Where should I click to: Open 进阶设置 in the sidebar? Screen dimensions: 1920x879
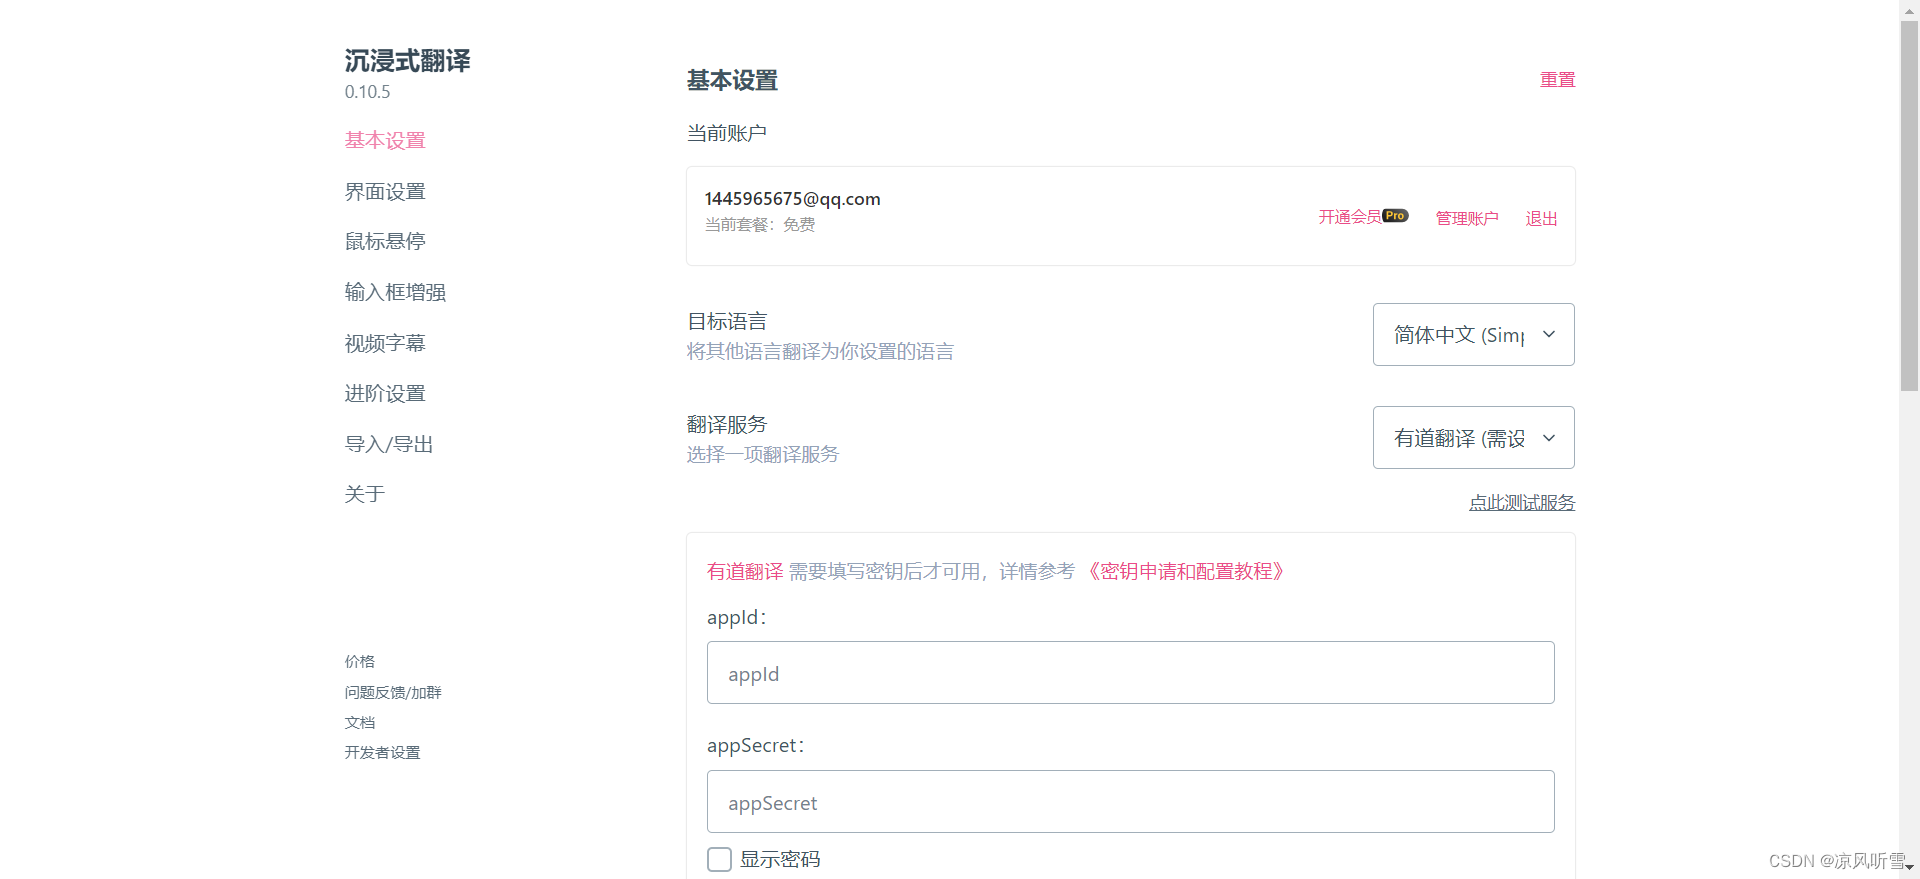(385, 394)
